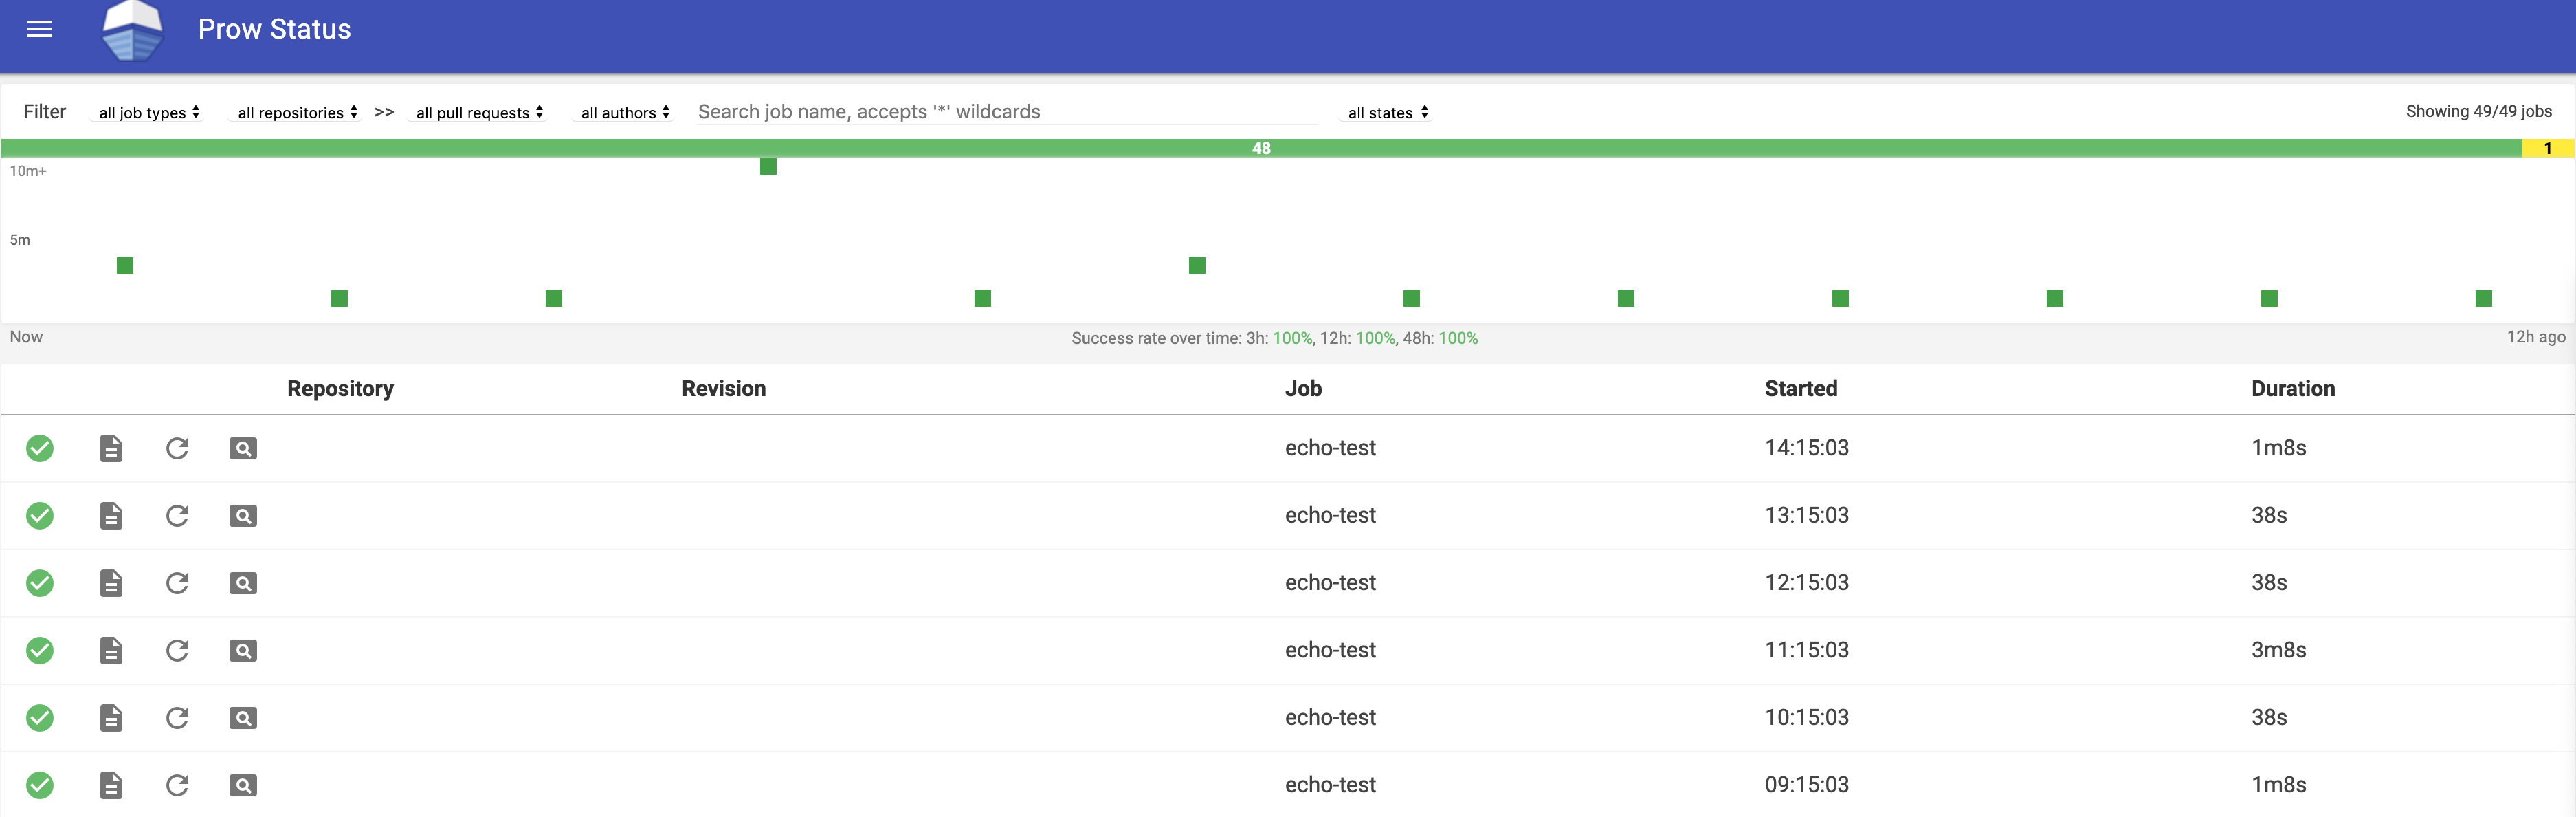Open build log for 12:15:03 echo-test
This screenshot has height=817, width=2576.
click(x=111, y=583)
